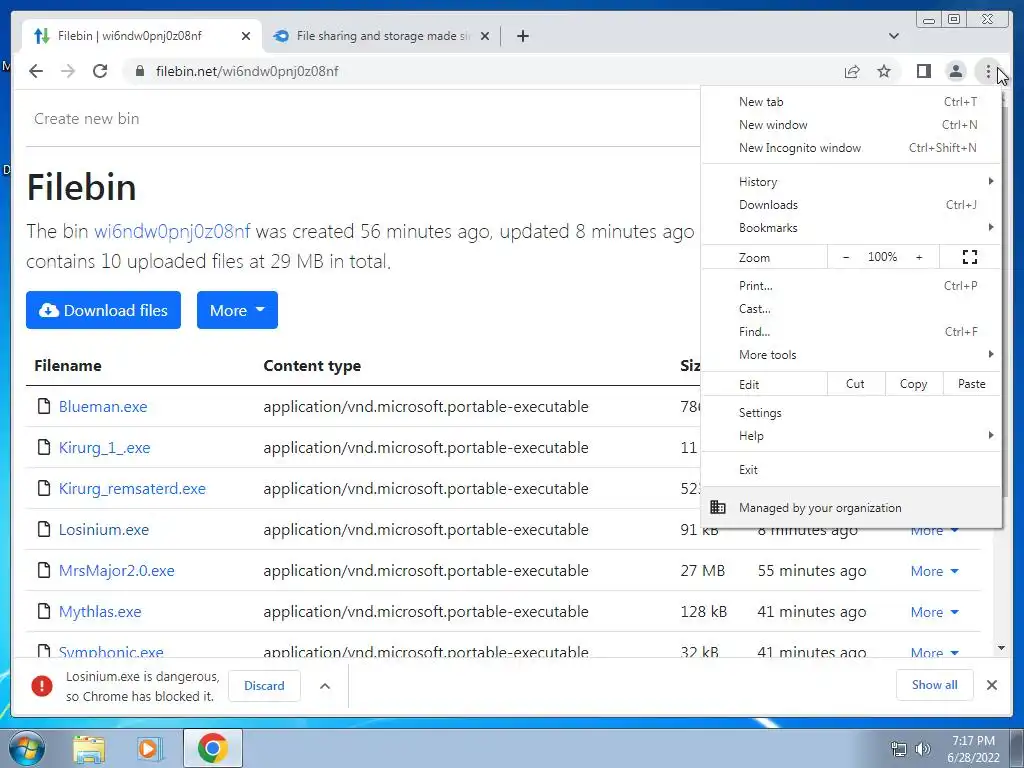Open the Losinium.exe file link
The width and height of the screenshot is (1024, 768).
click(x=104, y=530)
